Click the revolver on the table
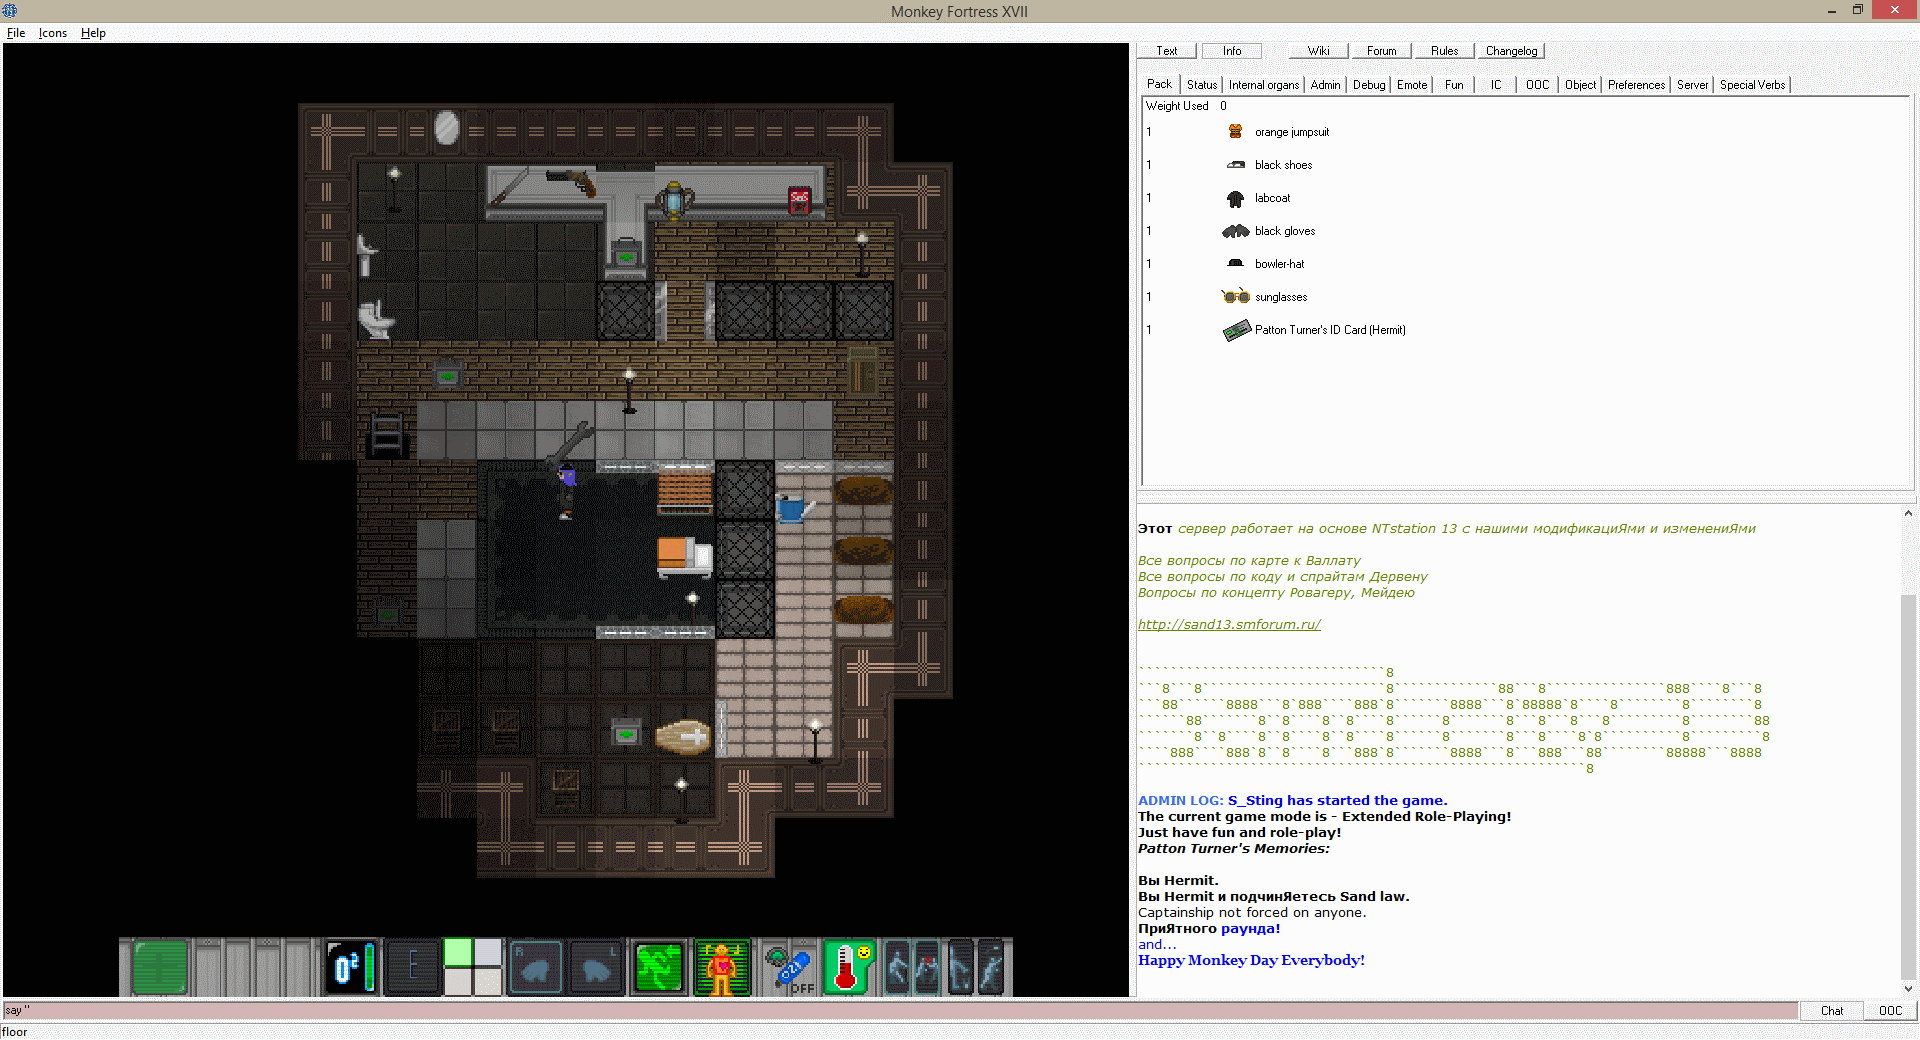Viewport: 1920px width, 1040px height. click(572, 181)
